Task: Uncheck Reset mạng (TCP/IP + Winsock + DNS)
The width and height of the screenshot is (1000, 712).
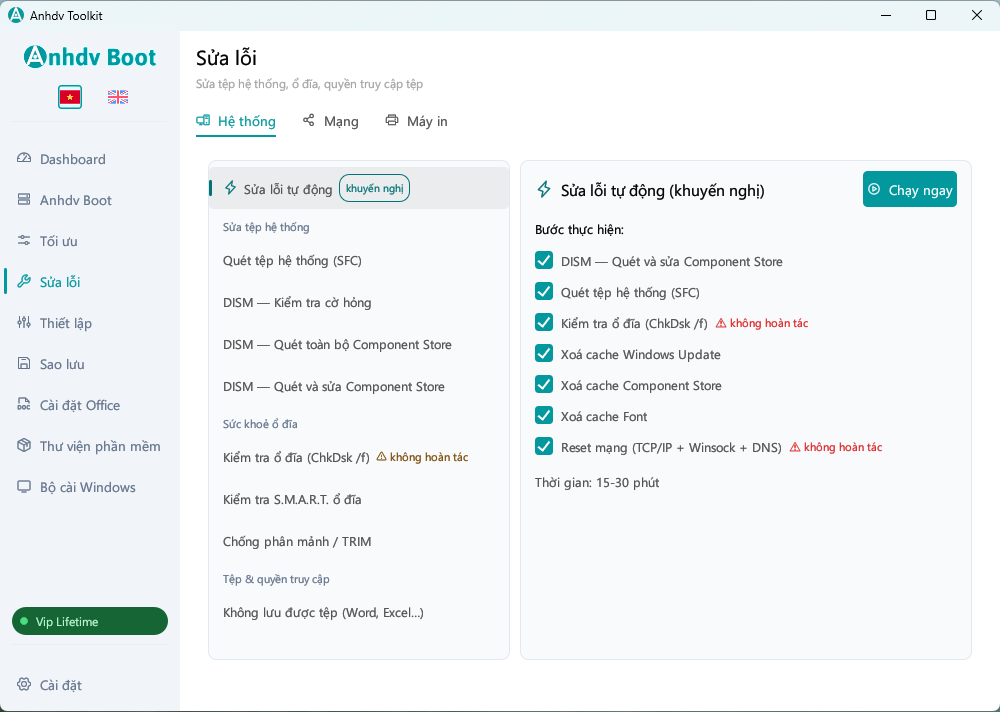Action: pyautogui.click(x=544, y=446)
